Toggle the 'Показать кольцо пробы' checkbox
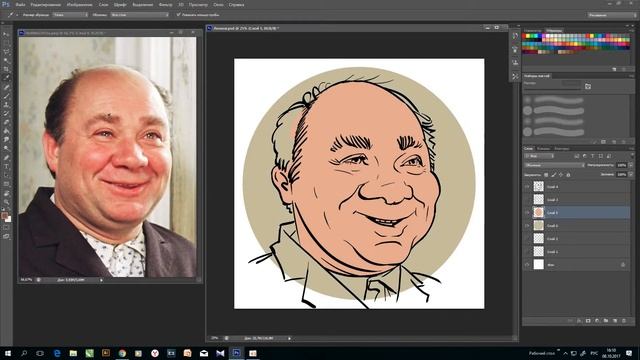Viewport: 640px width, 360px height. (x=178, y=15)
